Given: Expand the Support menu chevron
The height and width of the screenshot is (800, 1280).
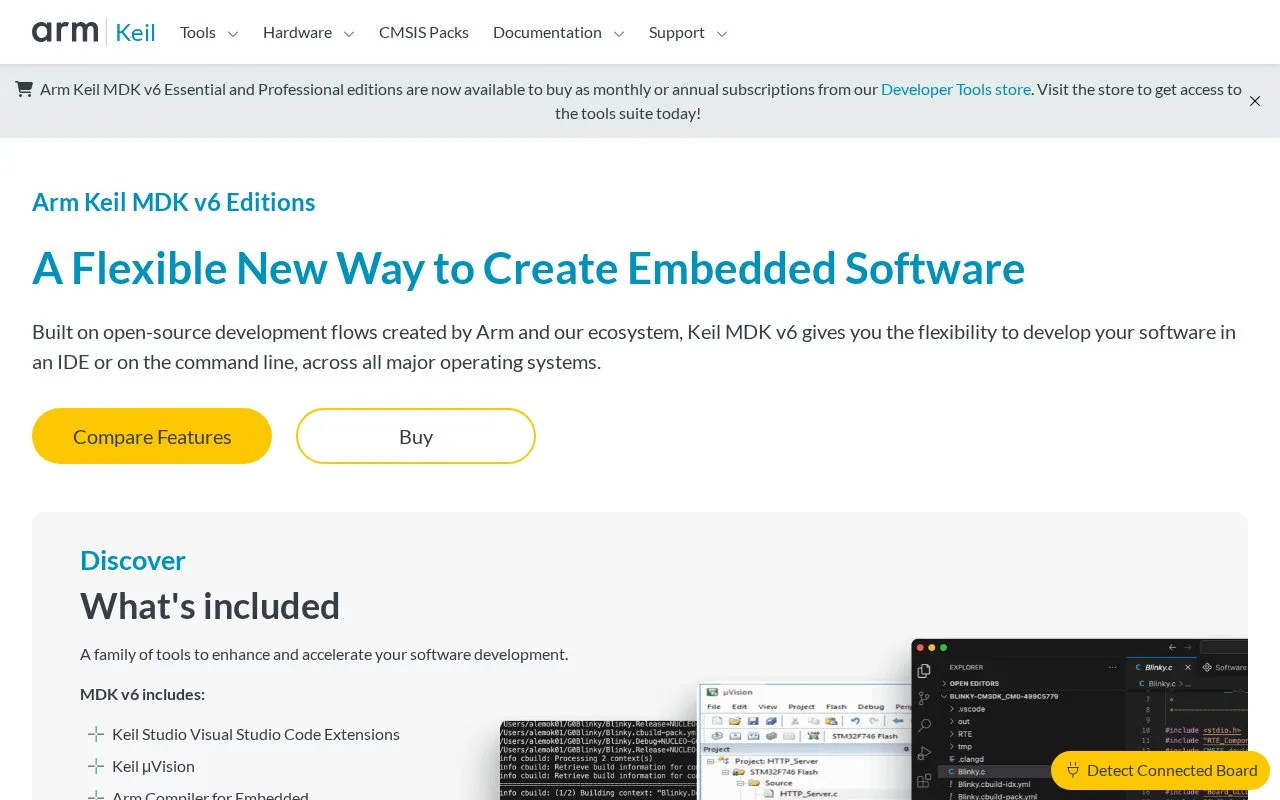Looking at the screenshot, I should (x=722, y=33).
